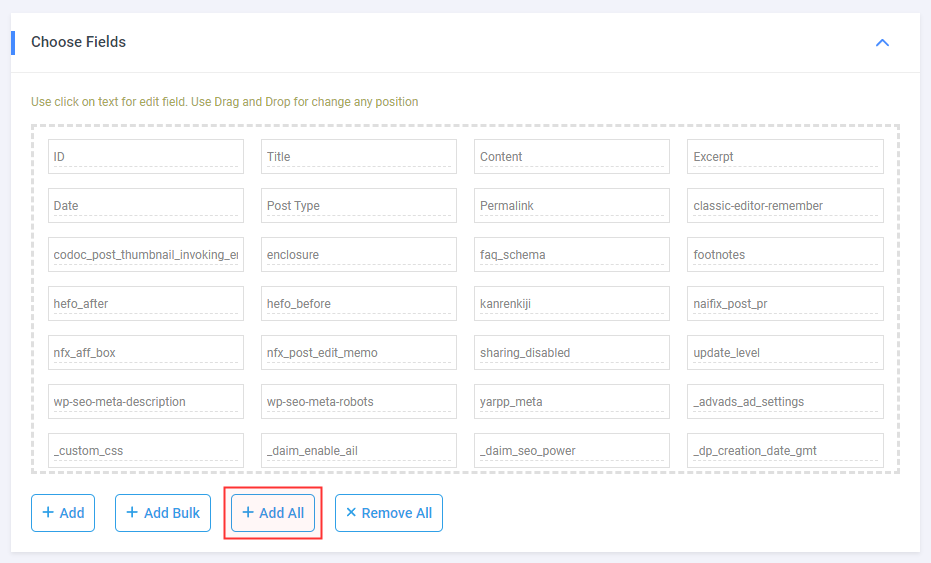Click the drag and drop instruction text
931x563 pixels.
pyautogui.click(x=224, y=102)
